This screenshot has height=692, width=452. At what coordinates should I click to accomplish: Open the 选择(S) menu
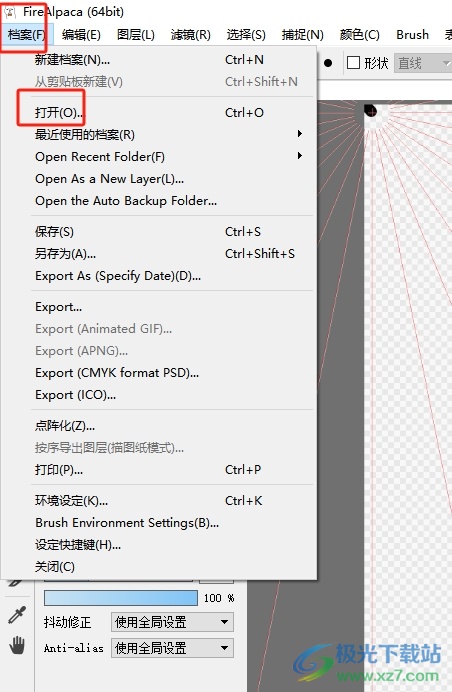(246, 34)
